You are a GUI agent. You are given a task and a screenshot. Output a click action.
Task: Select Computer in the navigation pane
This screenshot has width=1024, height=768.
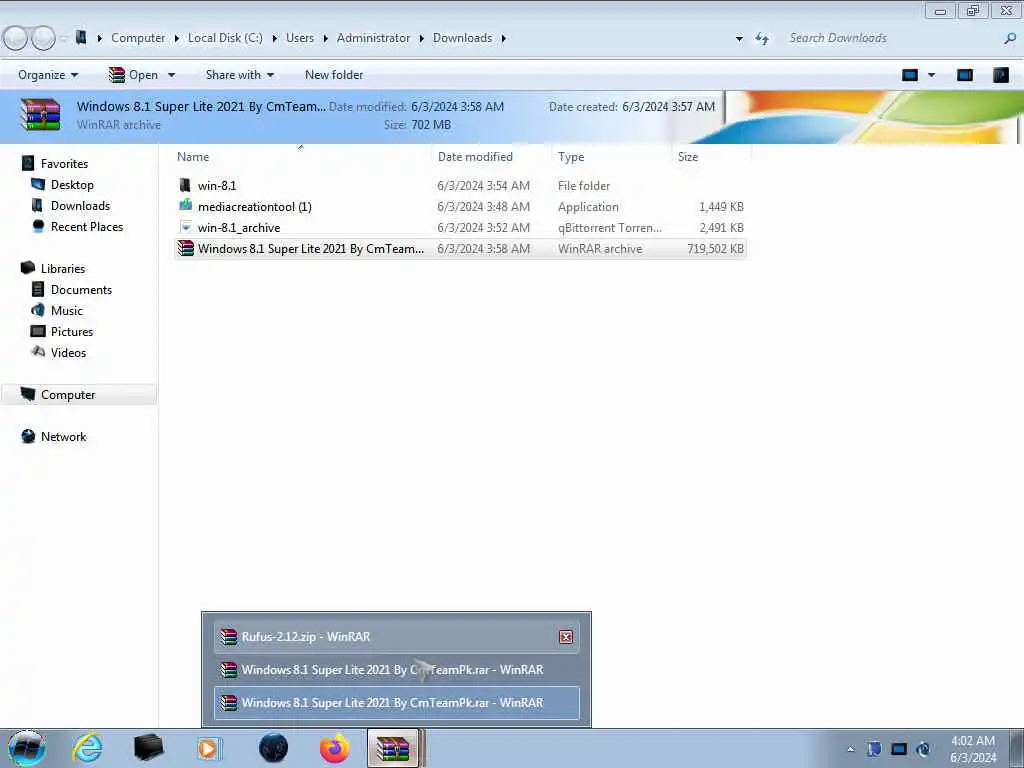coord(78,394)
